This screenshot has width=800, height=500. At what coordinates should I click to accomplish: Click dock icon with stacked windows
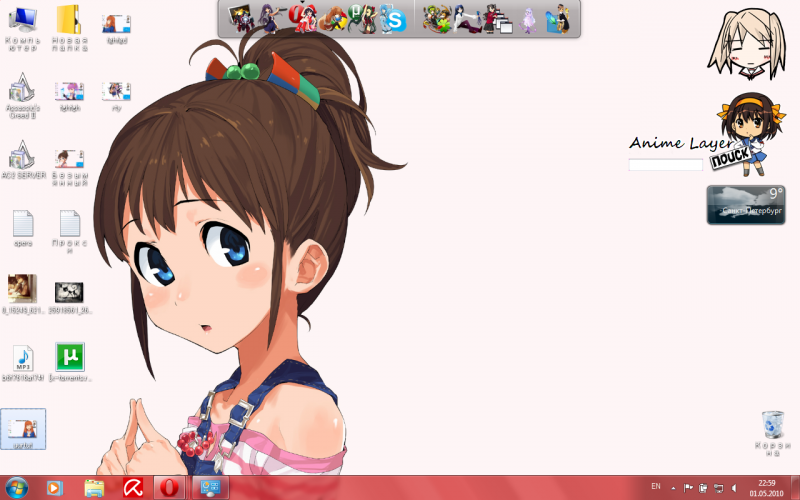(498, 19)
